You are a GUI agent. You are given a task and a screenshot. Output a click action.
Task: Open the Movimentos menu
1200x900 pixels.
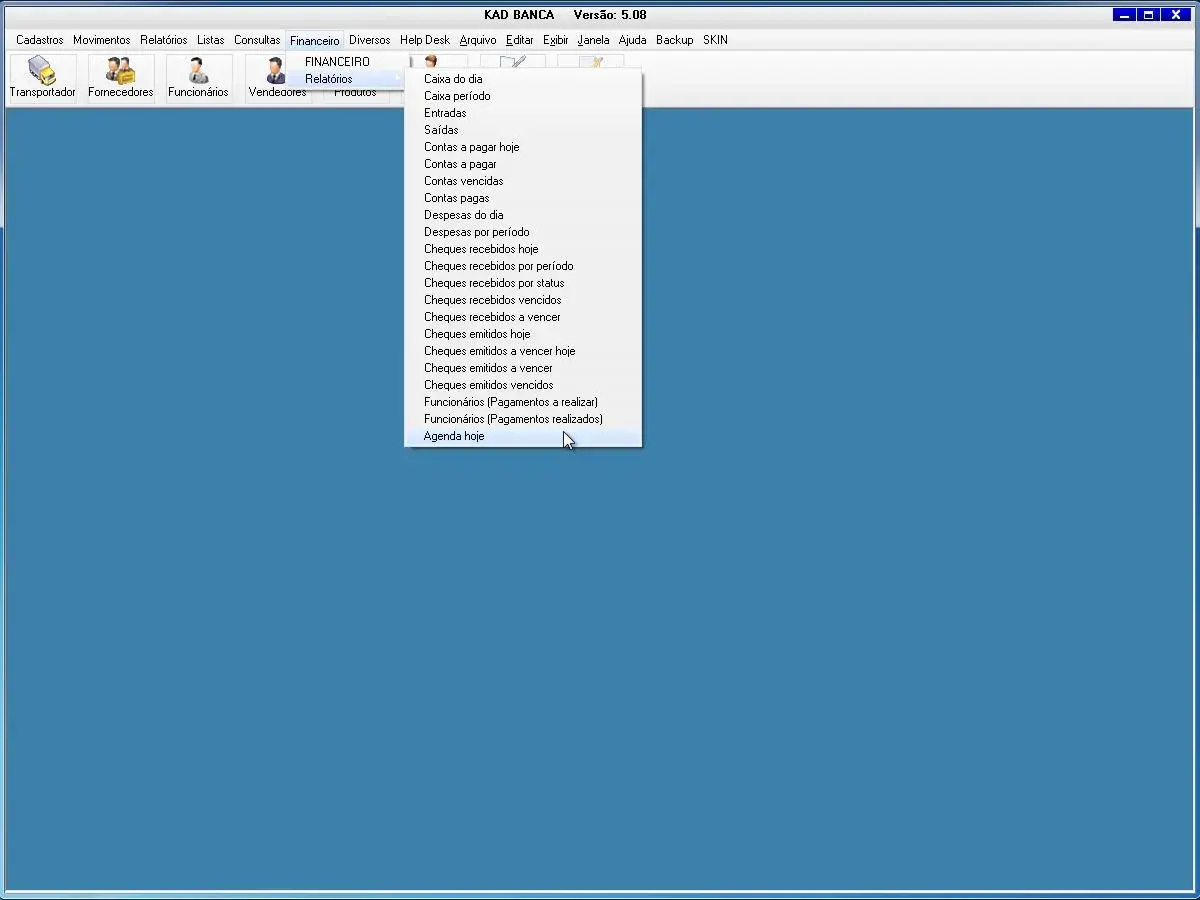tap(101, 41)
